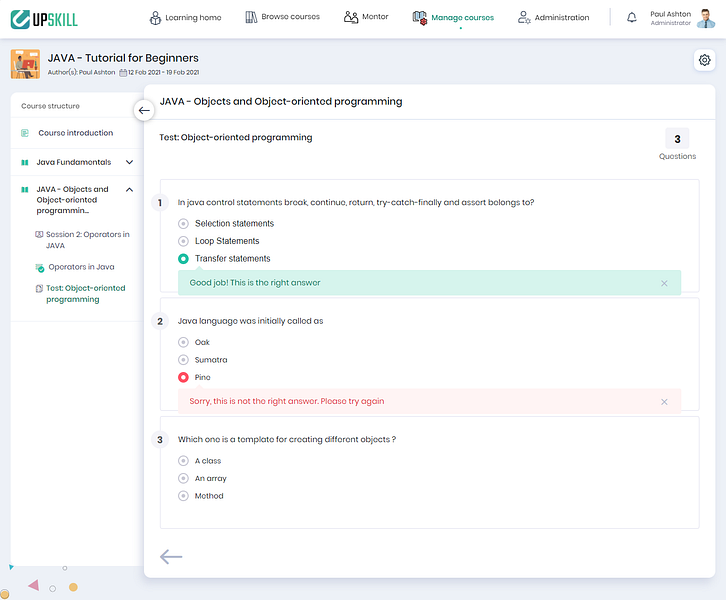The image size is (726, 600).
Task: Click the Java Fundamentals module title
Action: click(x=74, y=162)
